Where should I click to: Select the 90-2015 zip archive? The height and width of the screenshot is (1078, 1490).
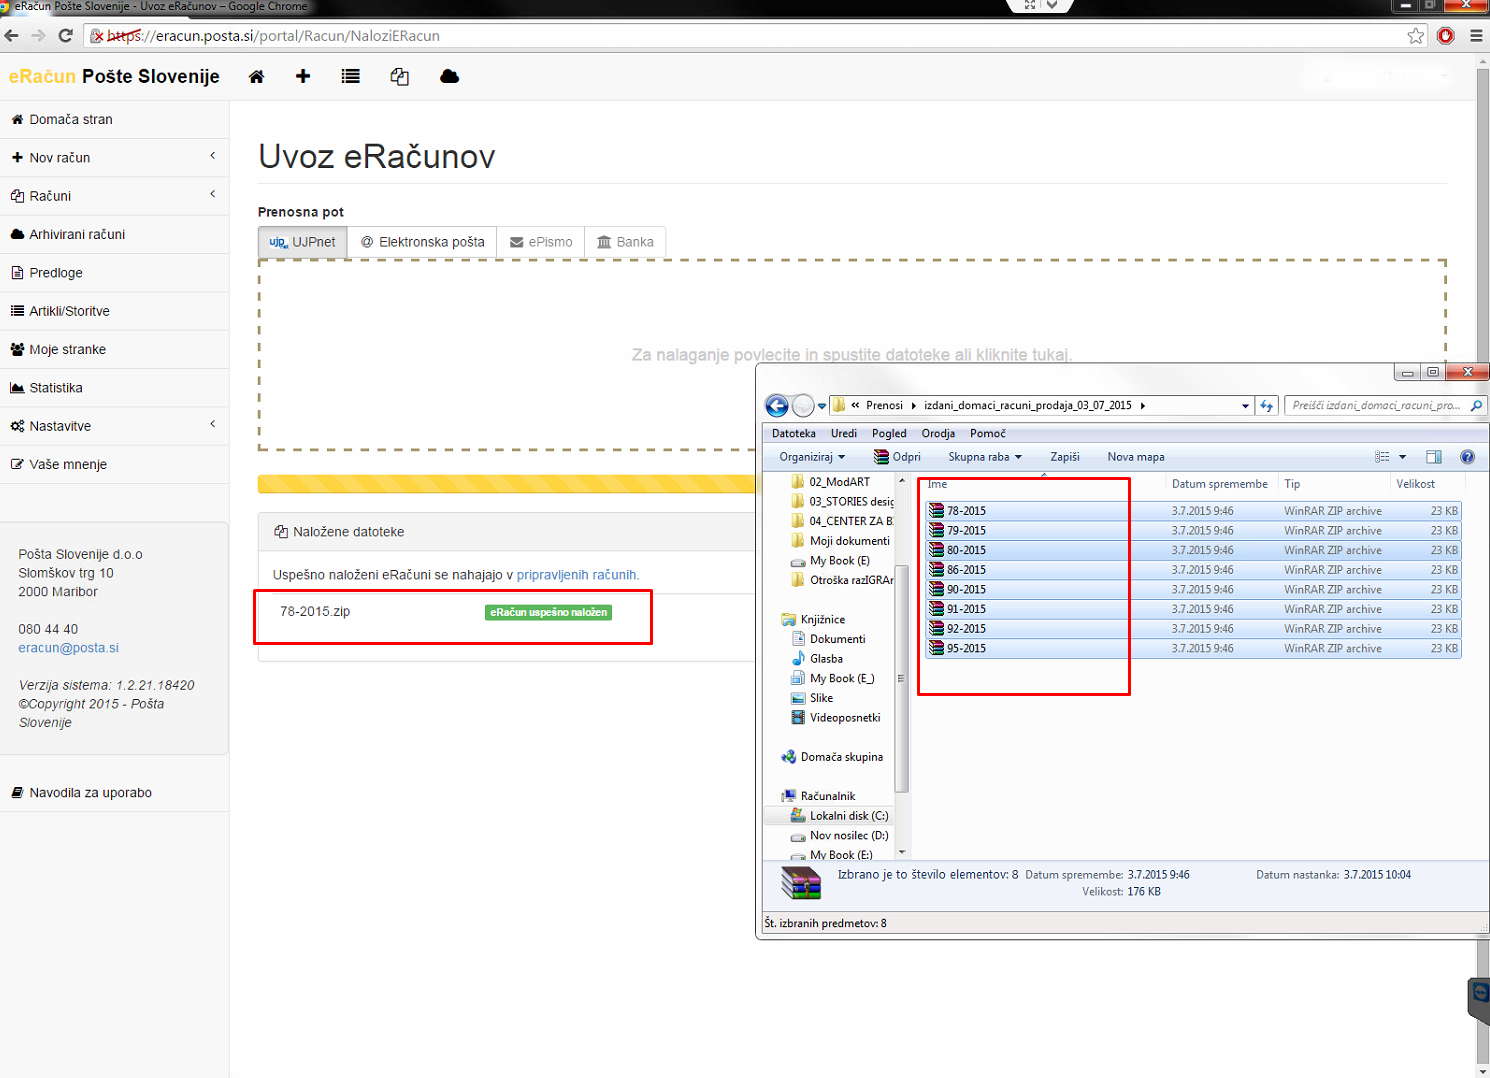click(1193, 590)
